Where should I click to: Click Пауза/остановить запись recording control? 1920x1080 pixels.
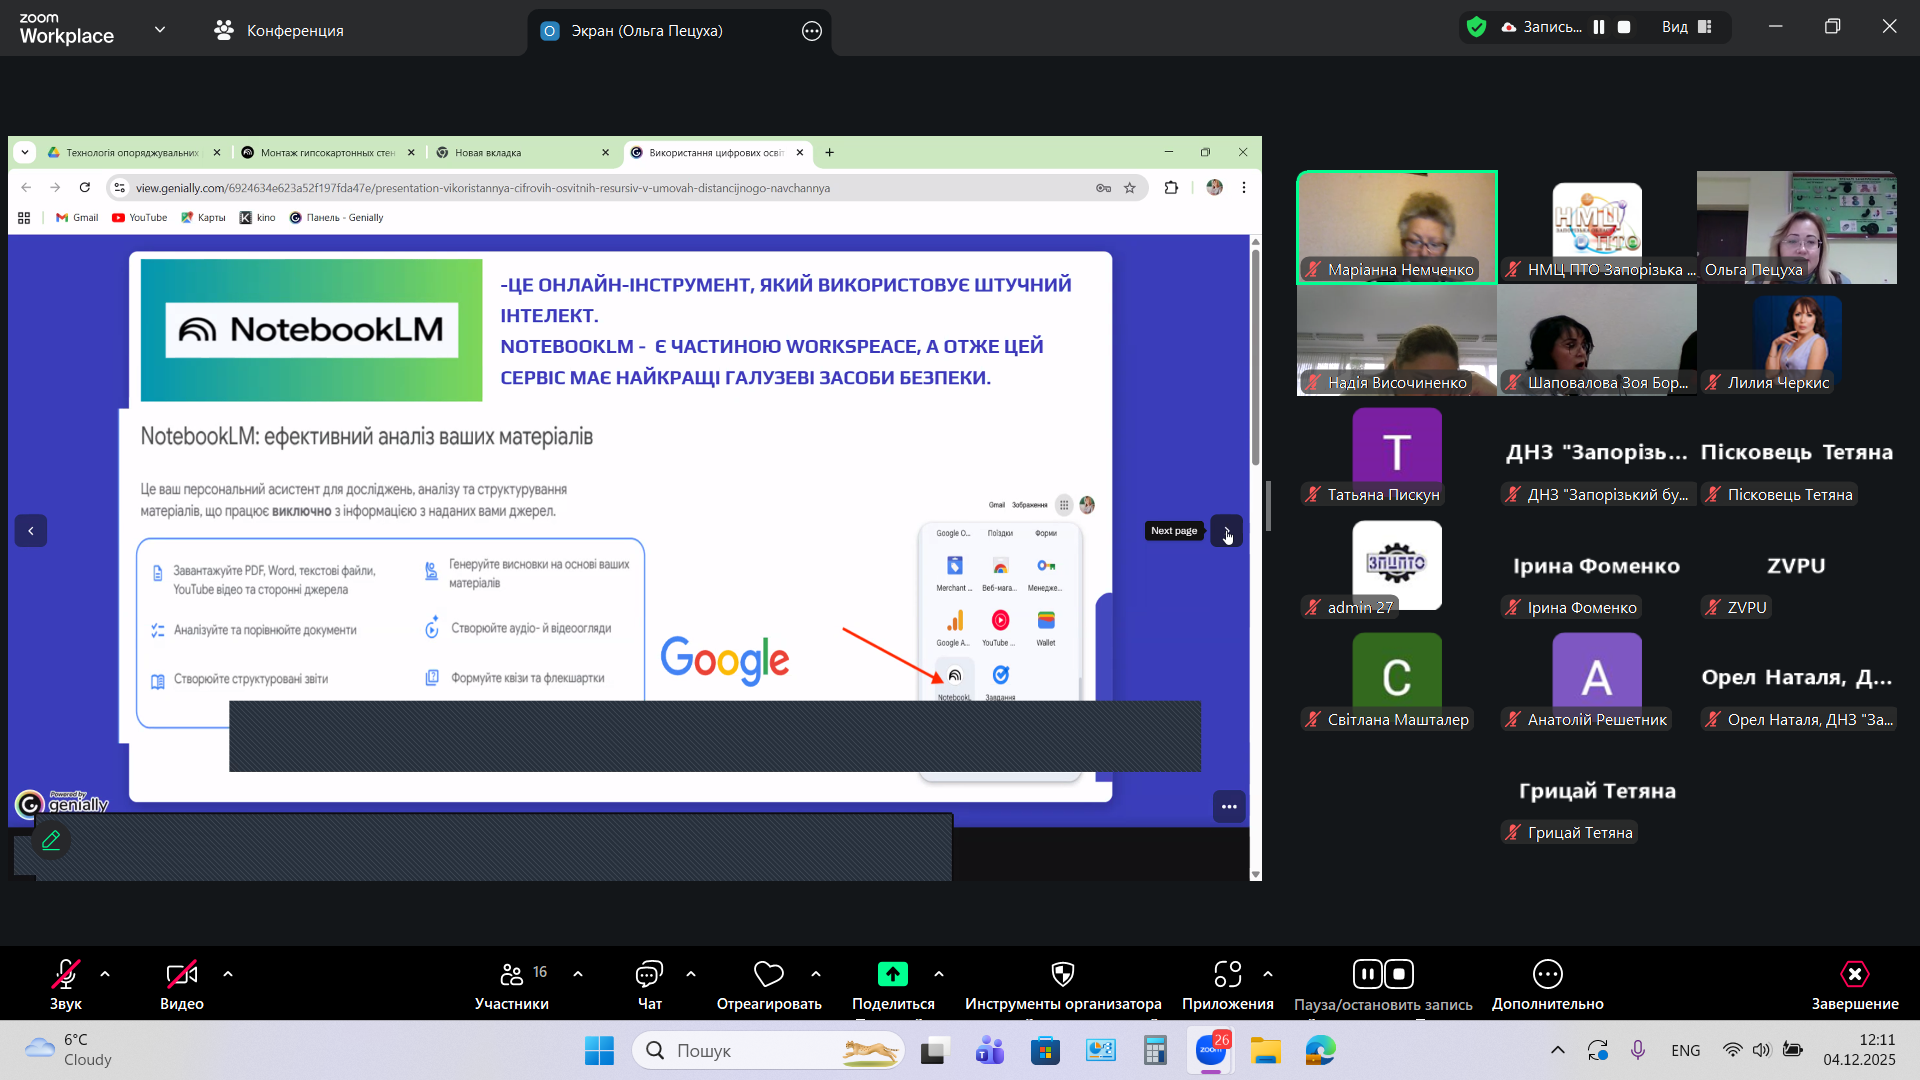point(1383,985)
